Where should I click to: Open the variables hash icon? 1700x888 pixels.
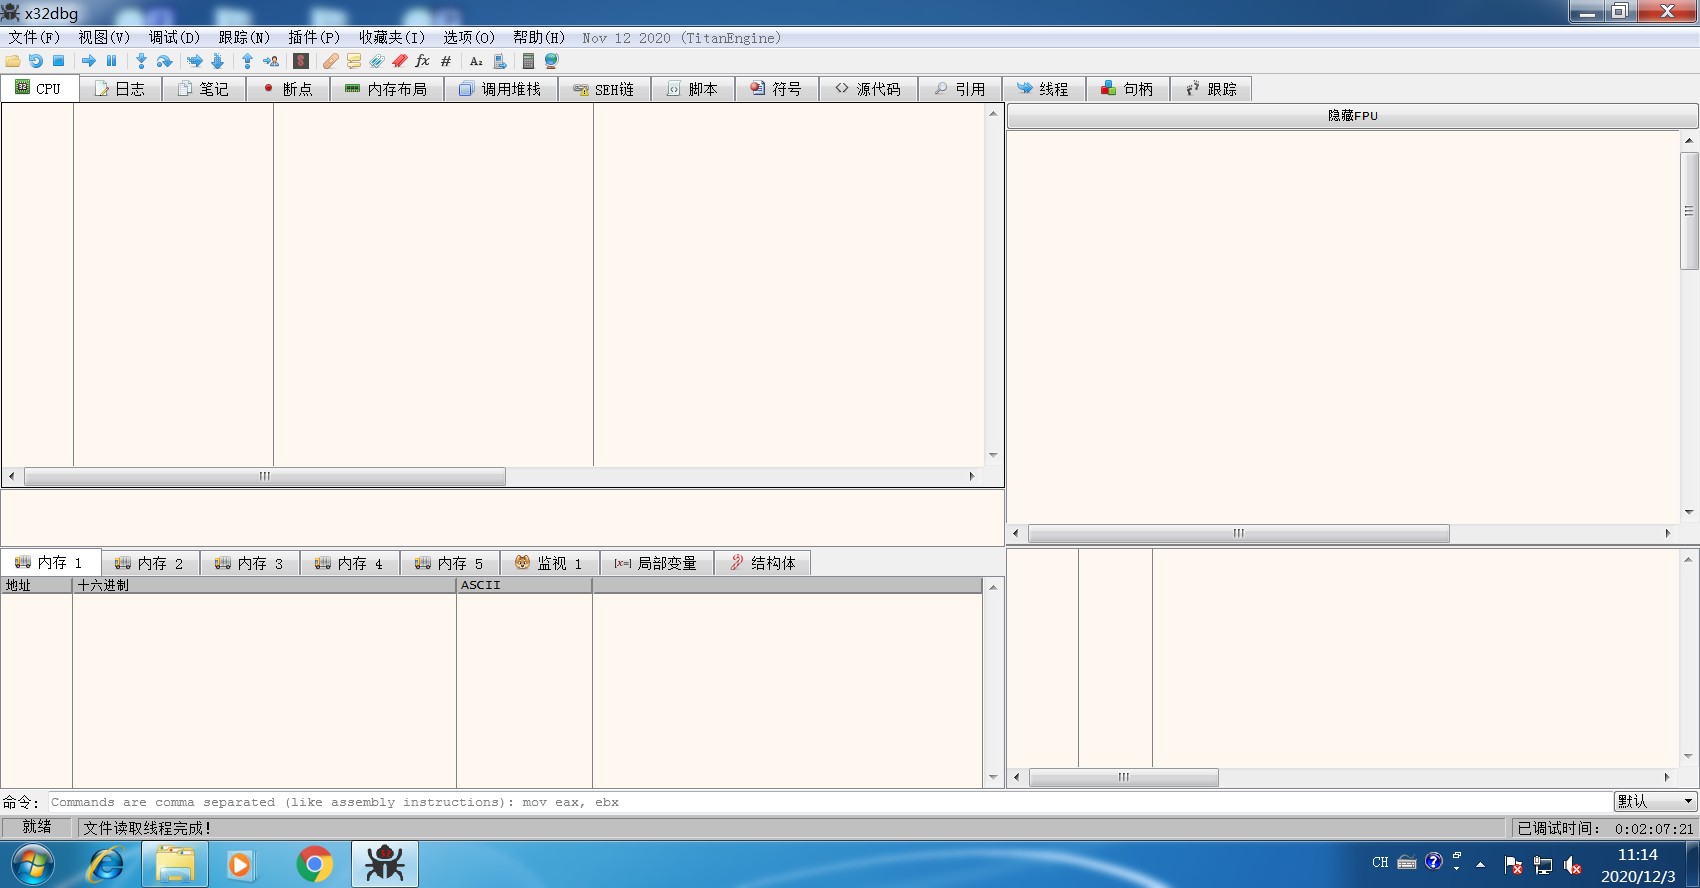tap(445, 61)
